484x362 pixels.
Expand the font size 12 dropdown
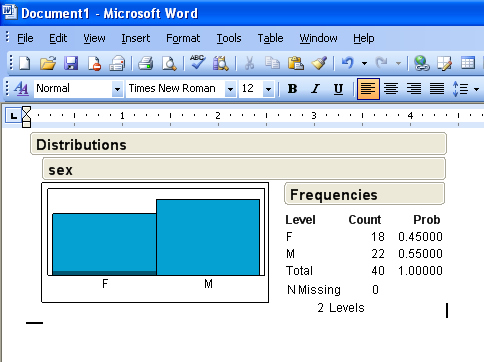pyautogui.click(x=268, y=89)
